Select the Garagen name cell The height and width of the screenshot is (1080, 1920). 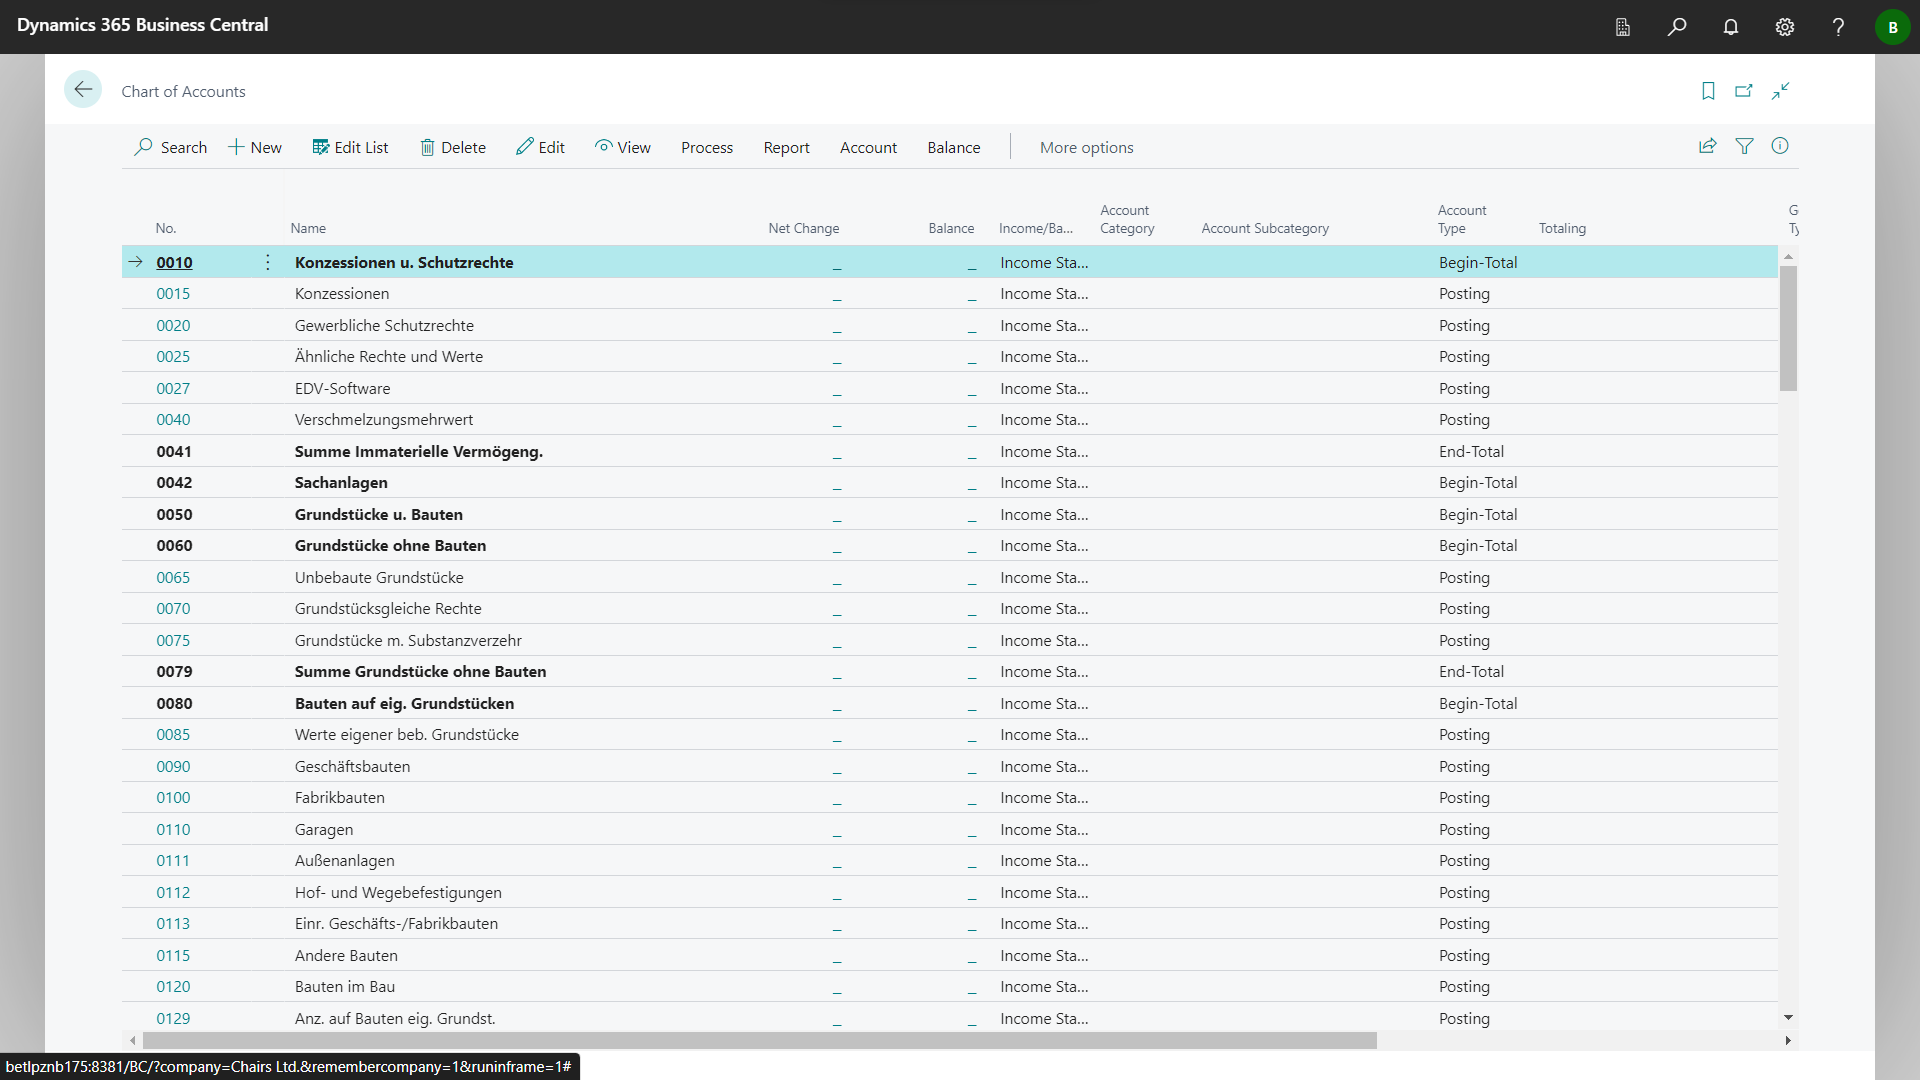tap(324, 829)
